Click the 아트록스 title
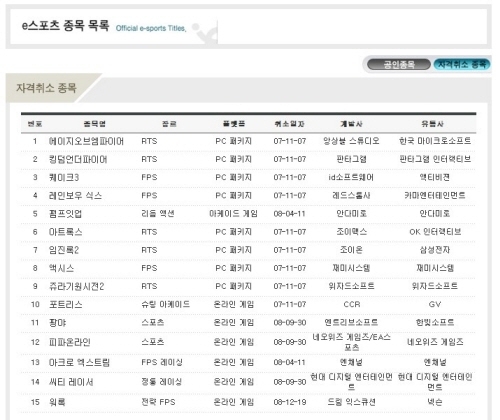 pos(65,232)
